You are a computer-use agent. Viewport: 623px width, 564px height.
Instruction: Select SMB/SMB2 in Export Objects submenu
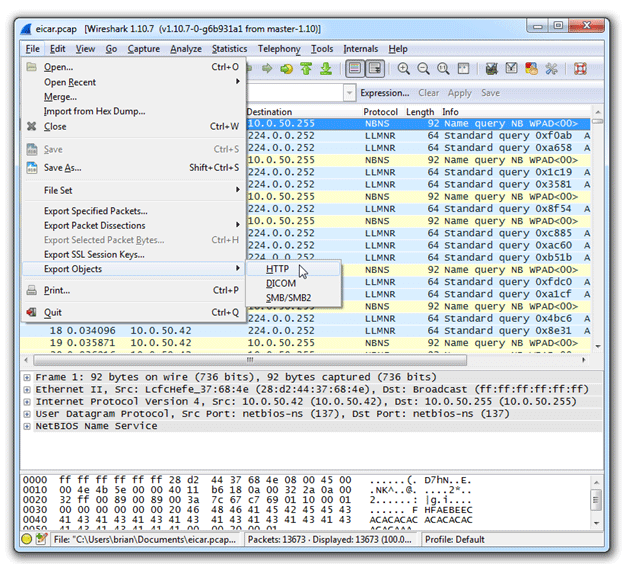click(293, 297)
